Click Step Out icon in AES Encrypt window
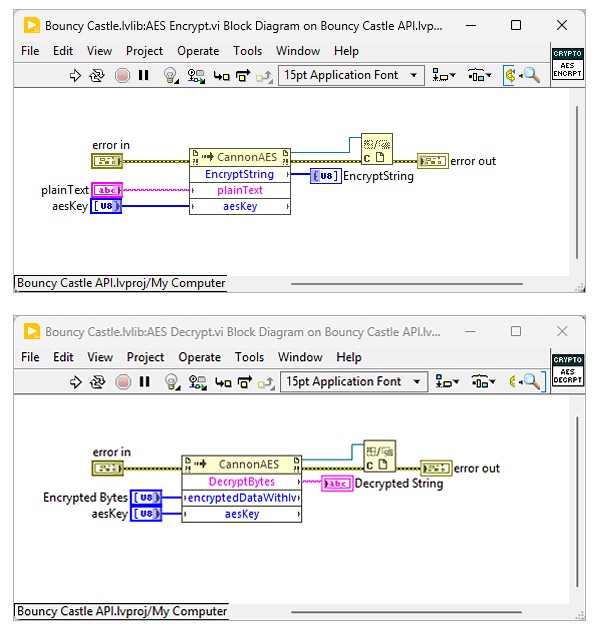Image resolution: width=599 pixels, height=630 pixels. coord(264,76)
